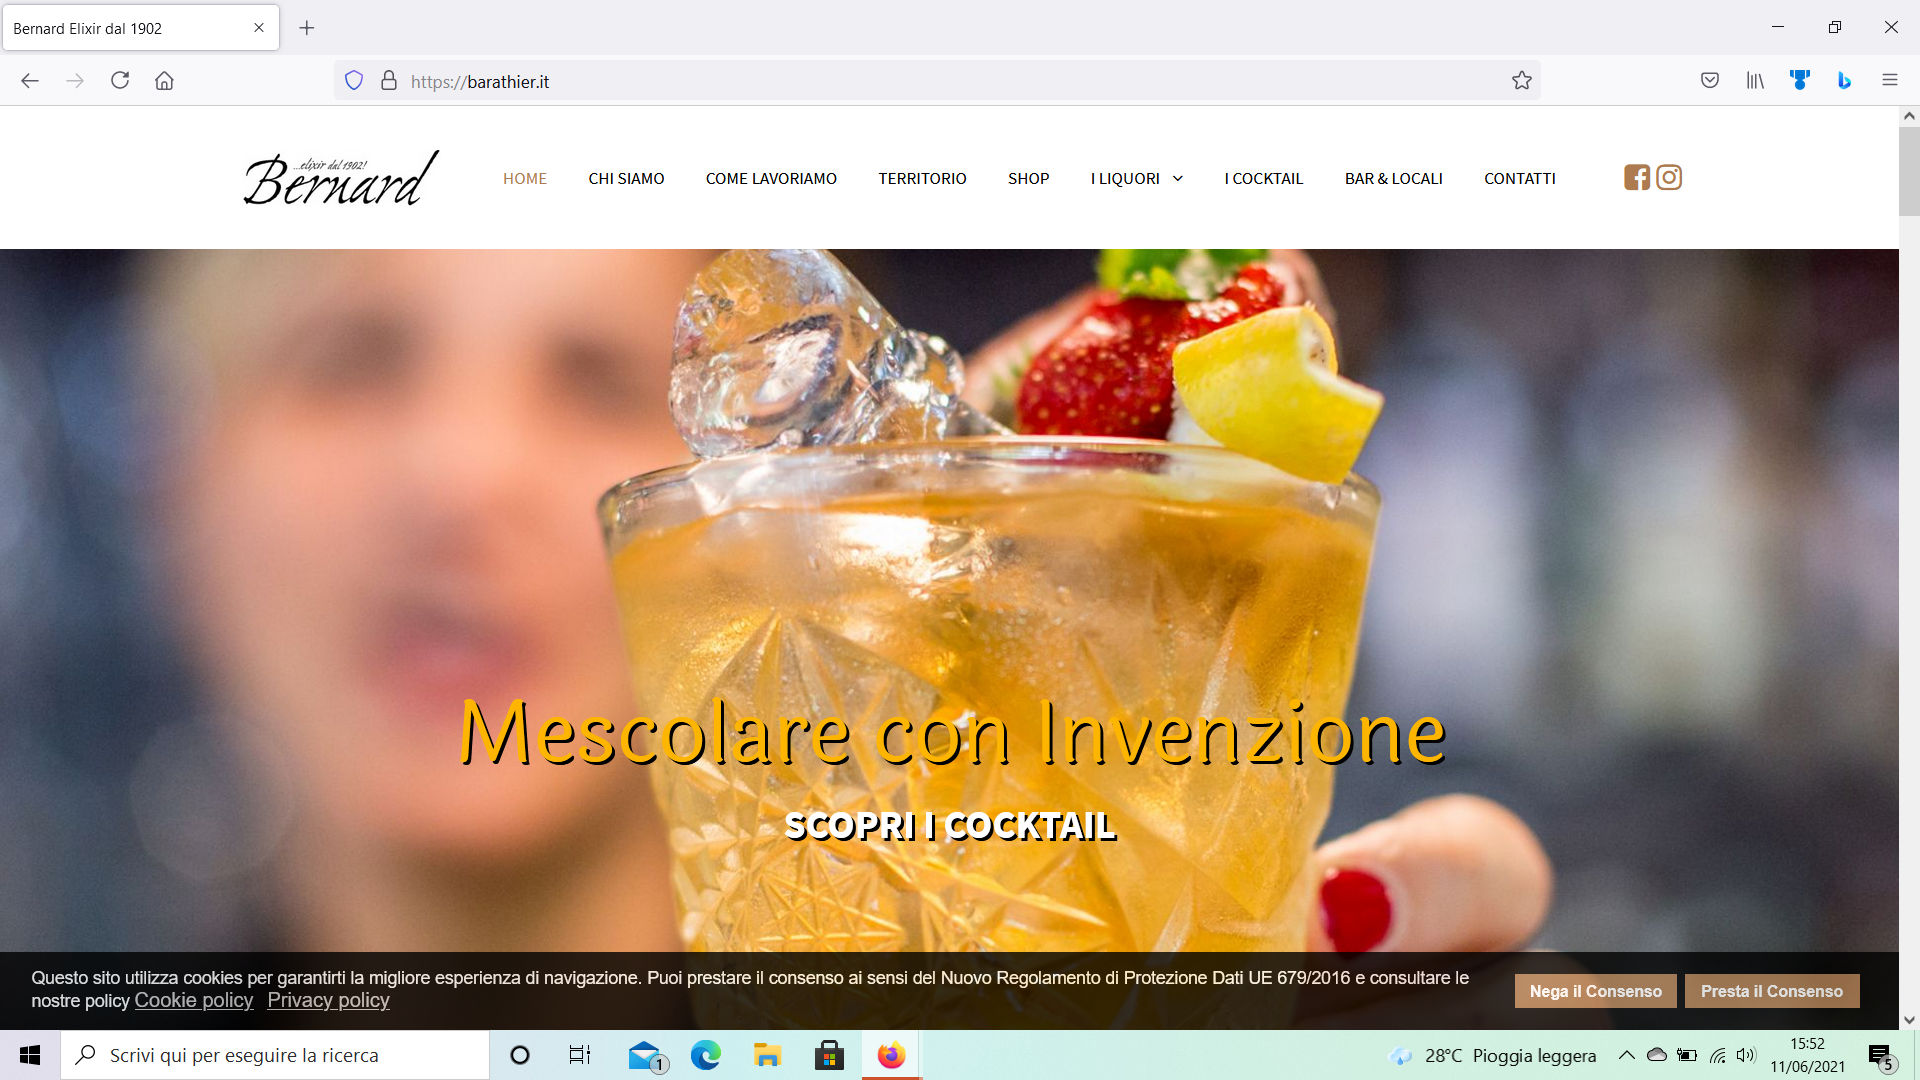Save page to Pocket

pyautogui.click(x=1710, y=80)
